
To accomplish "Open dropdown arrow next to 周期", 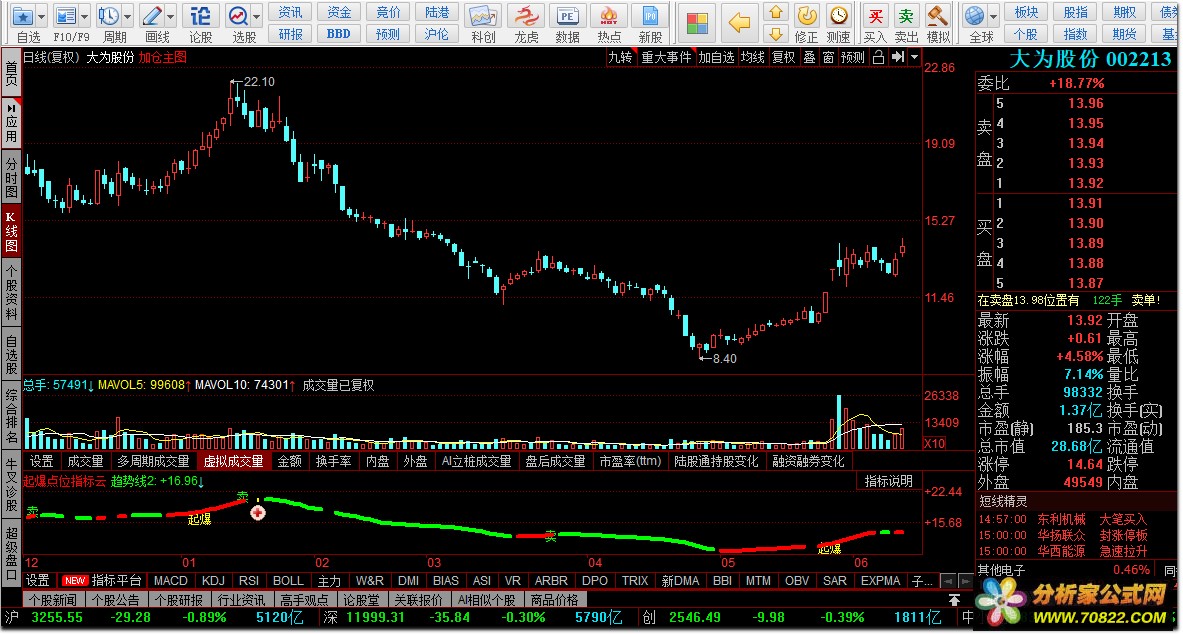I will click(x=128, y=15).
